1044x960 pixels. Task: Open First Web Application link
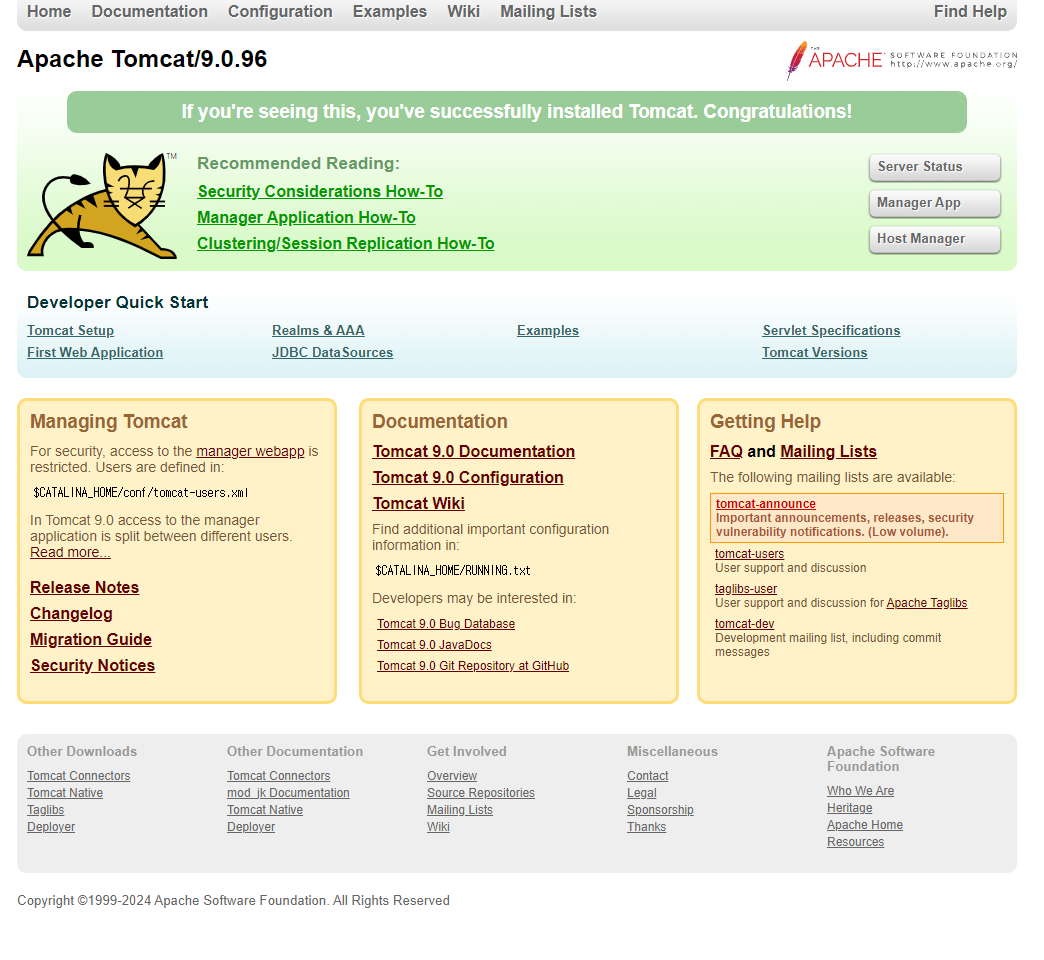pos(95,353)
